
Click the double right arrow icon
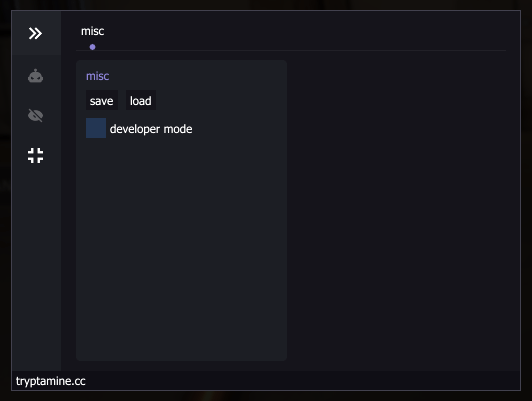point(35,33)
